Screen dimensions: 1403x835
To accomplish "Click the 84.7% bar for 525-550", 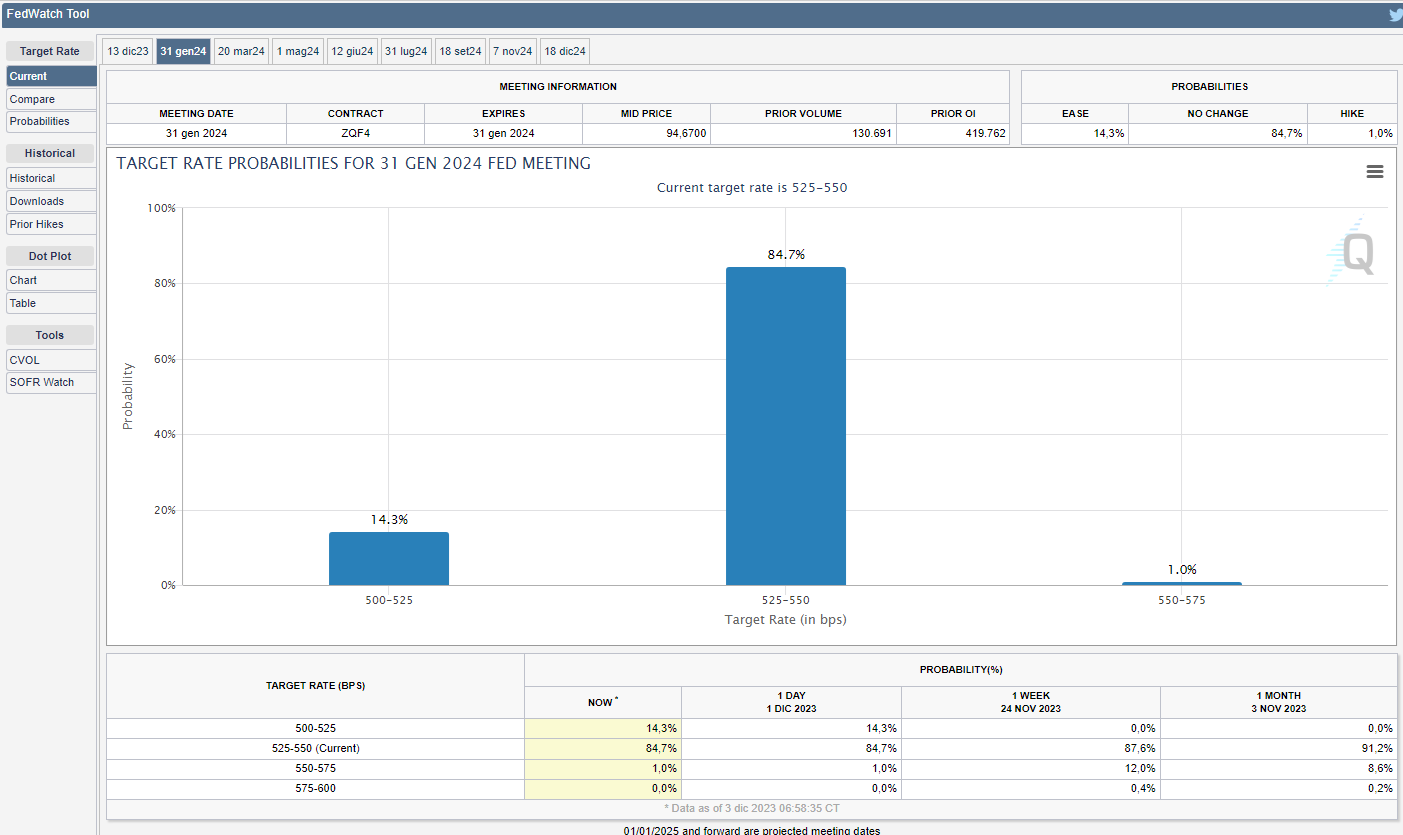I will coord(785,425).
